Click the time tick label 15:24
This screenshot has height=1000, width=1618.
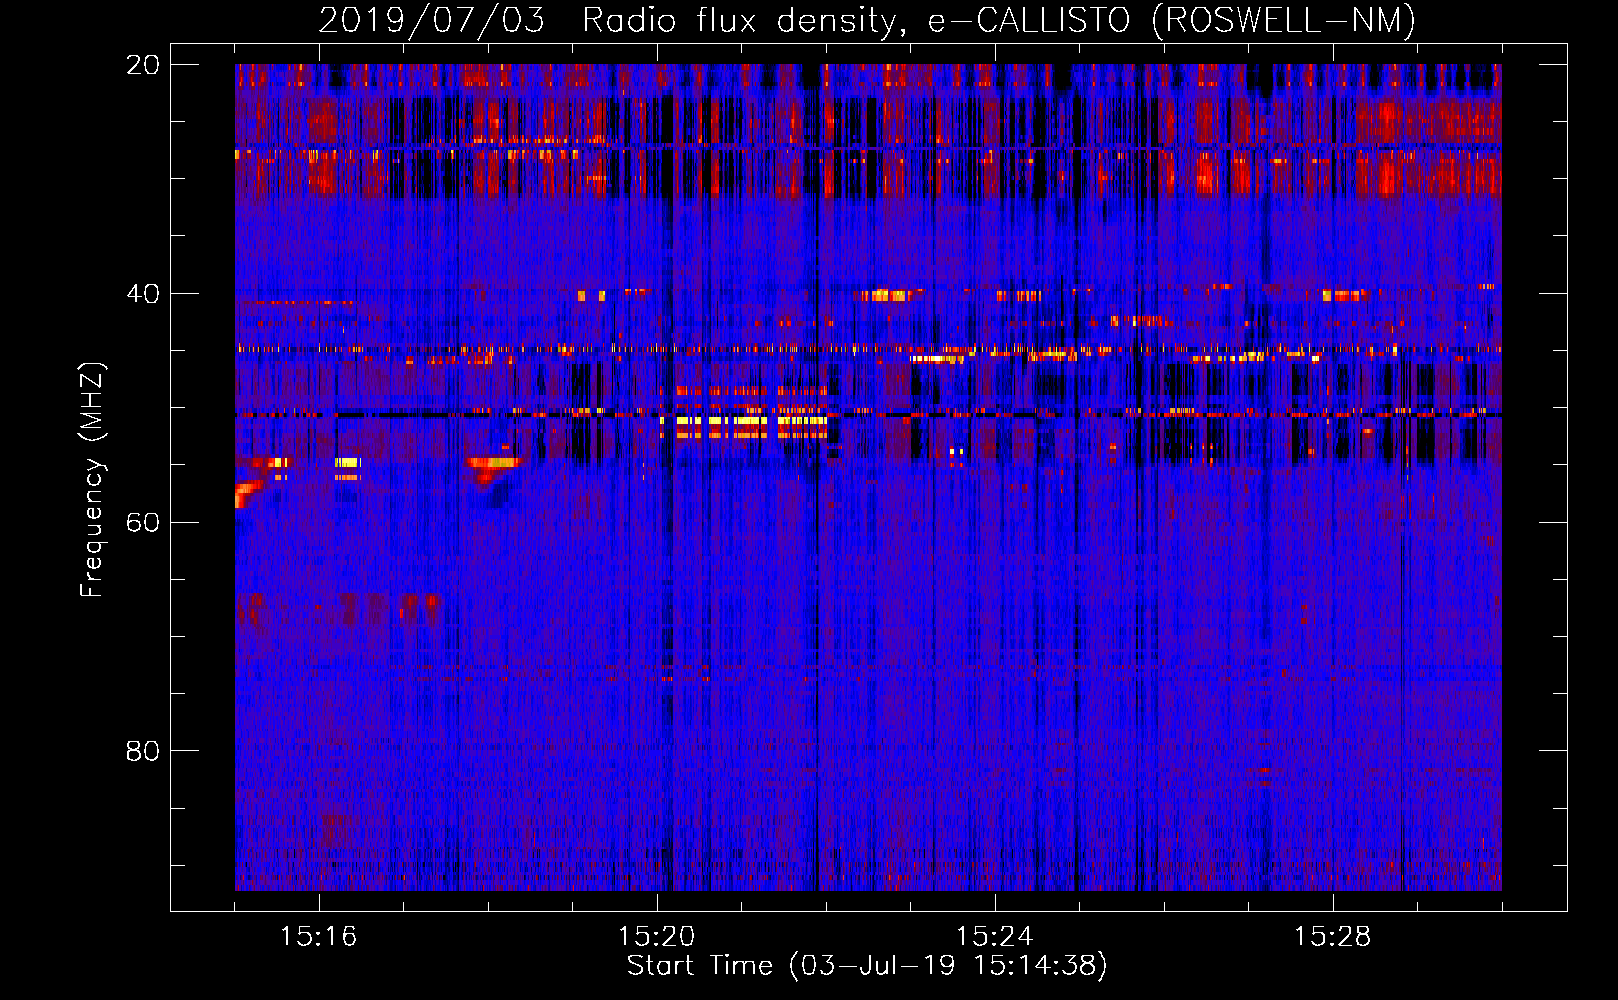pos(995,937)
